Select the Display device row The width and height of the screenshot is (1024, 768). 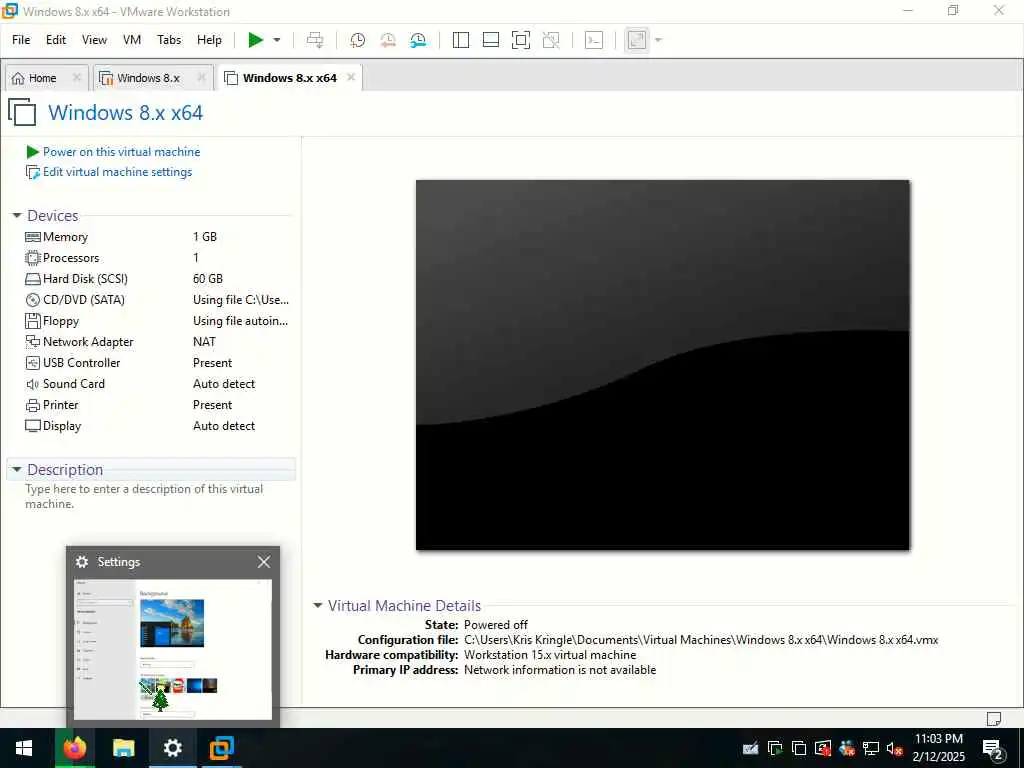point(157,426)
